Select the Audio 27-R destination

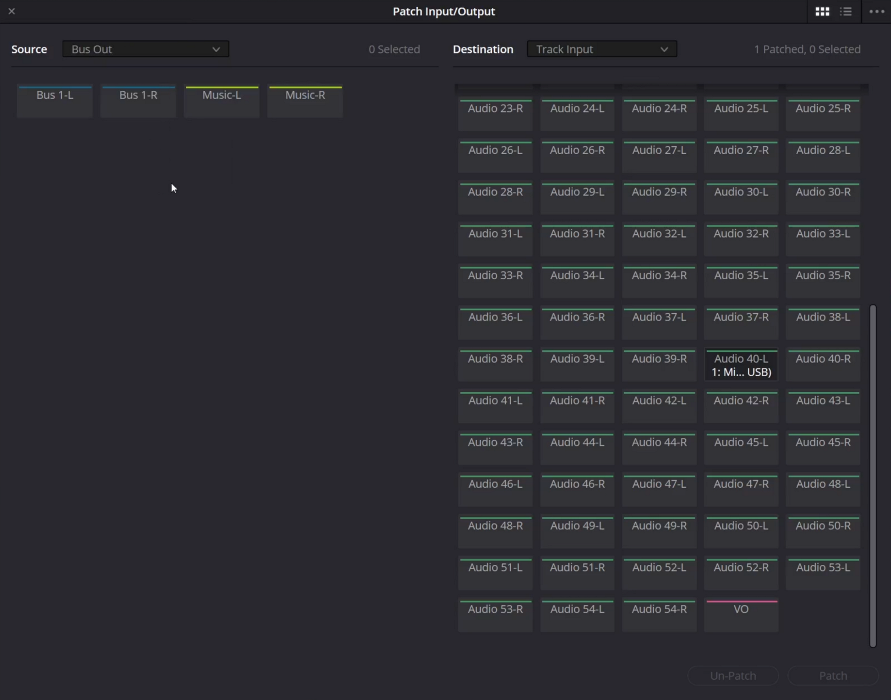coord(741,156)
